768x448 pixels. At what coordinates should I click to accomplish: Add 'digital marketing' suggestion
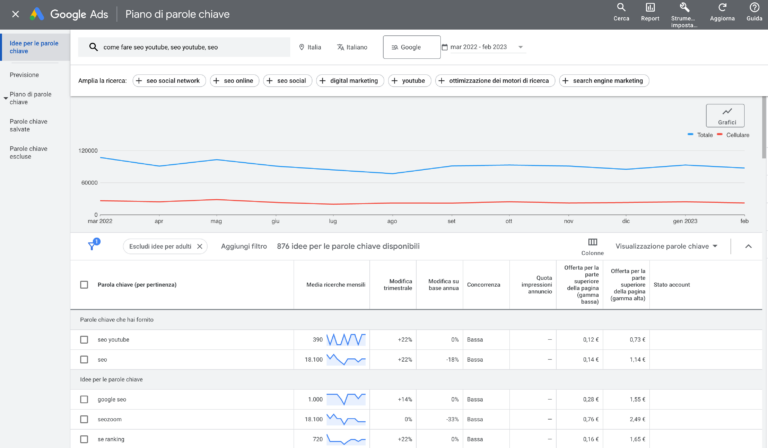(349, 80)
